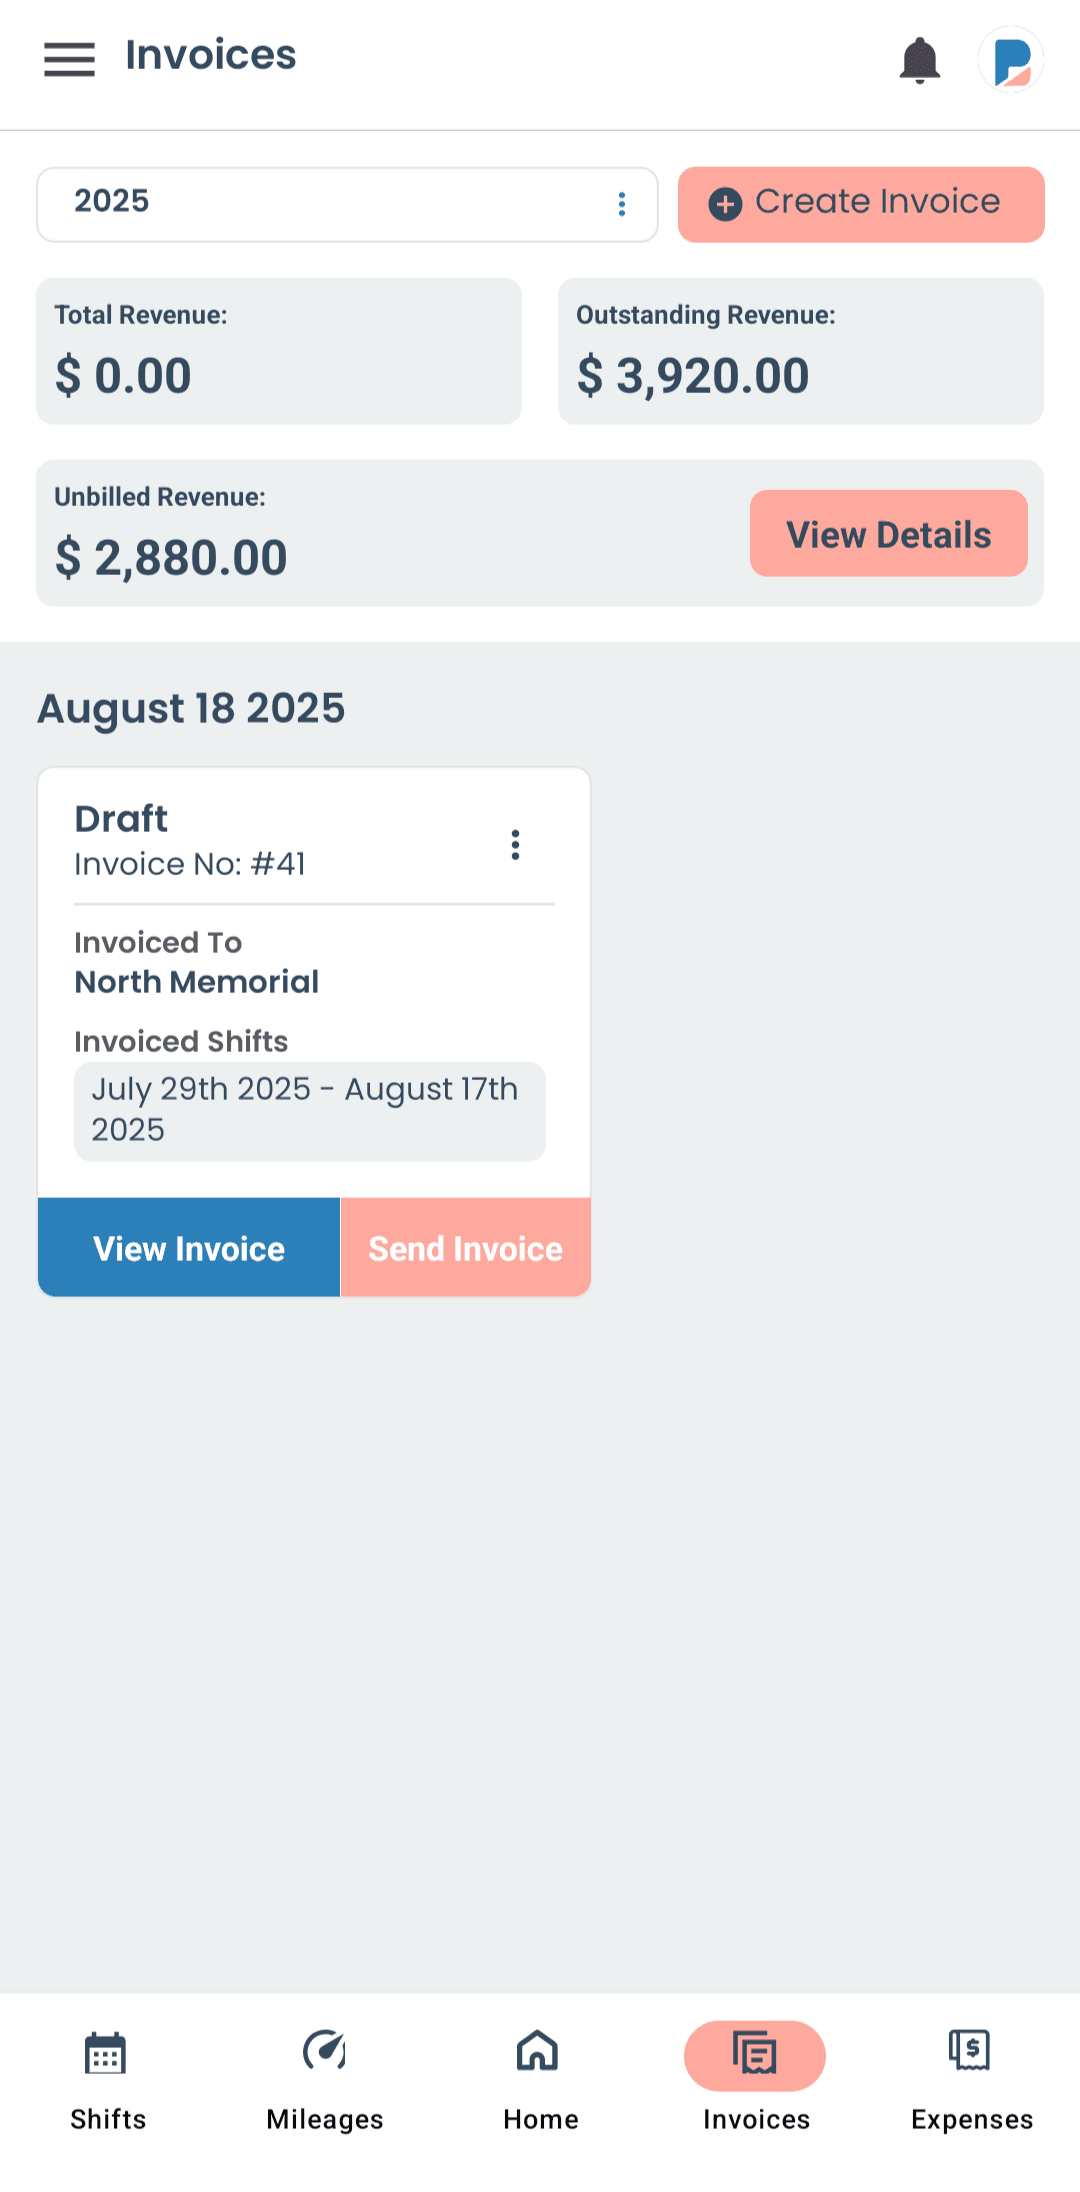Click View Details for unbilled revenue

pyautogui.click(x=888, y=533)
